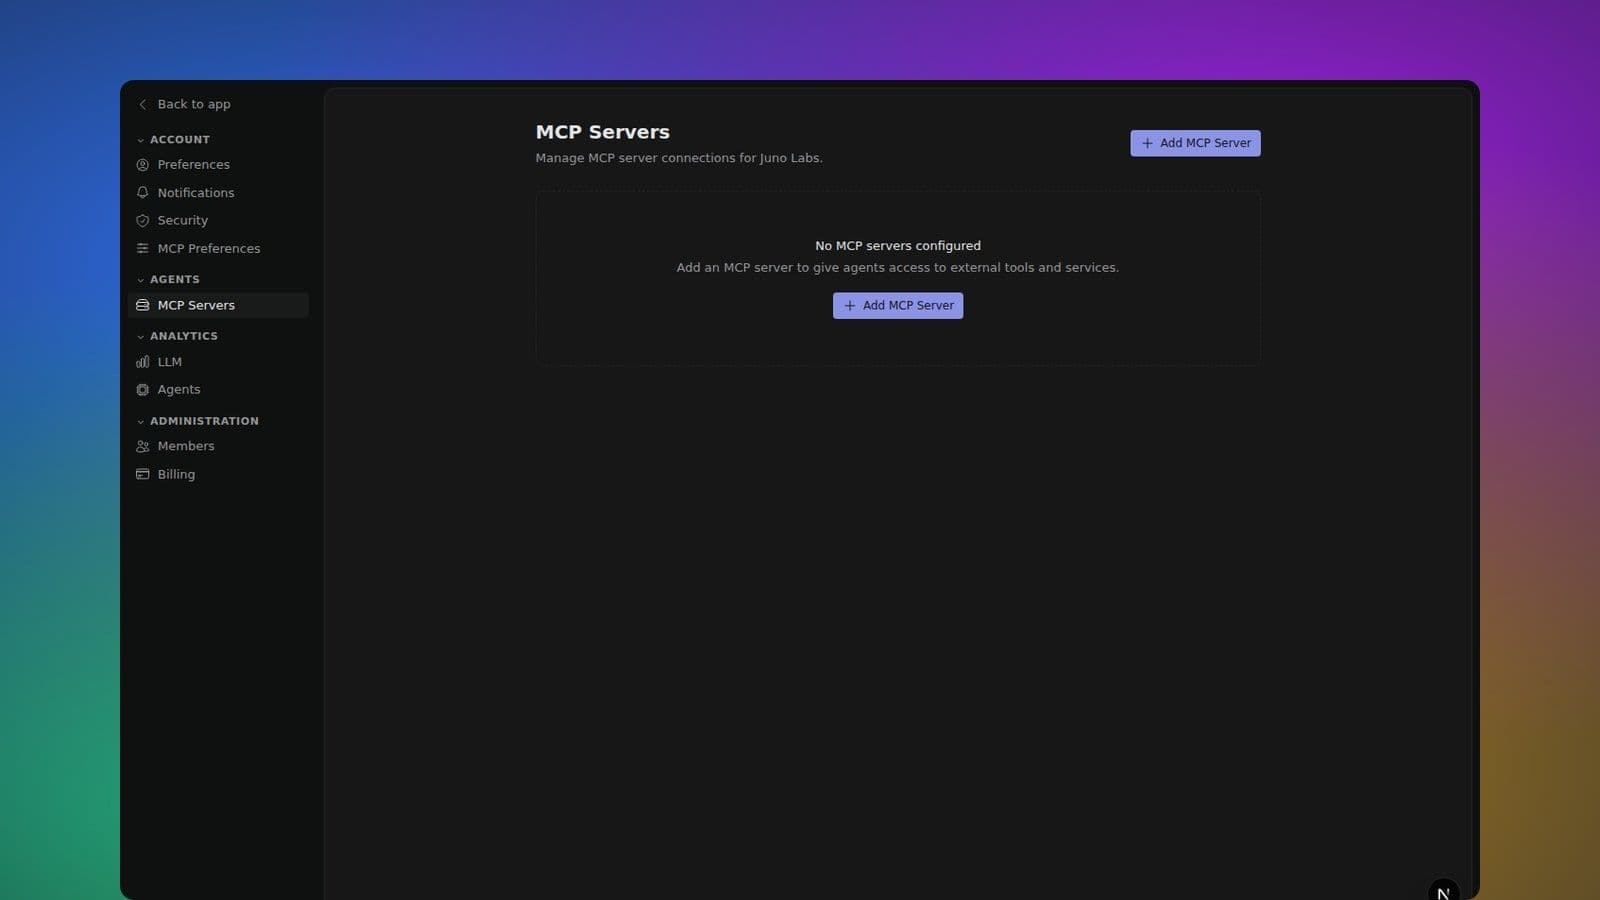The image size is (1600, 900).
Task: Click the MCP Servers page heading
Action: (x=602, y=132)
